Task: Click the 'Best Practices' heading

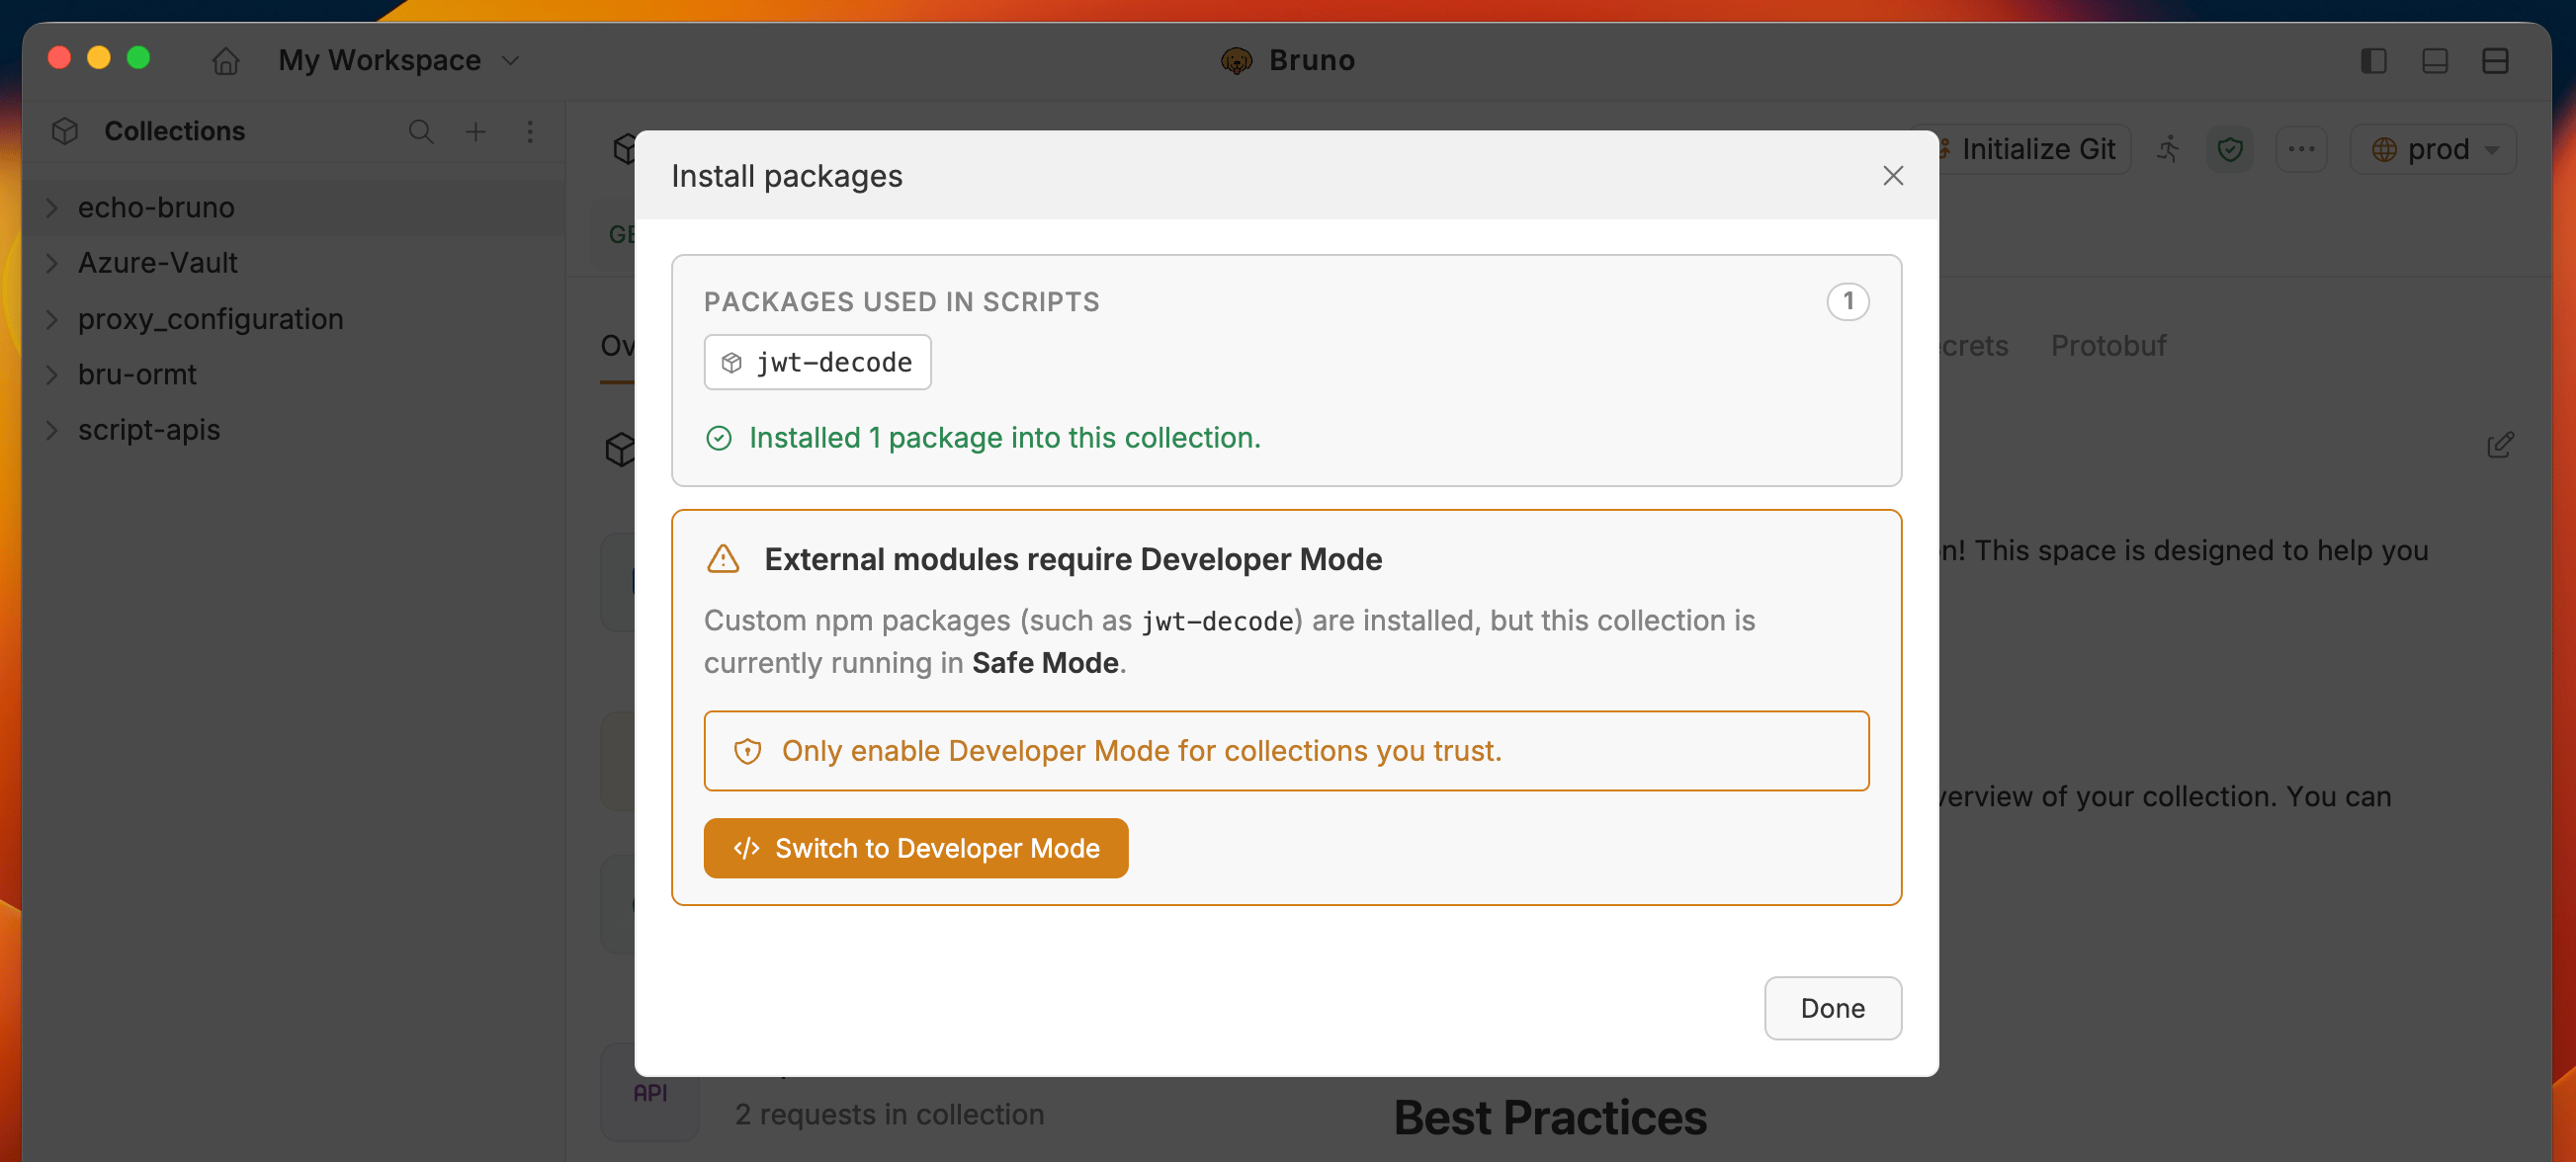Action: click(1549, 1117)
